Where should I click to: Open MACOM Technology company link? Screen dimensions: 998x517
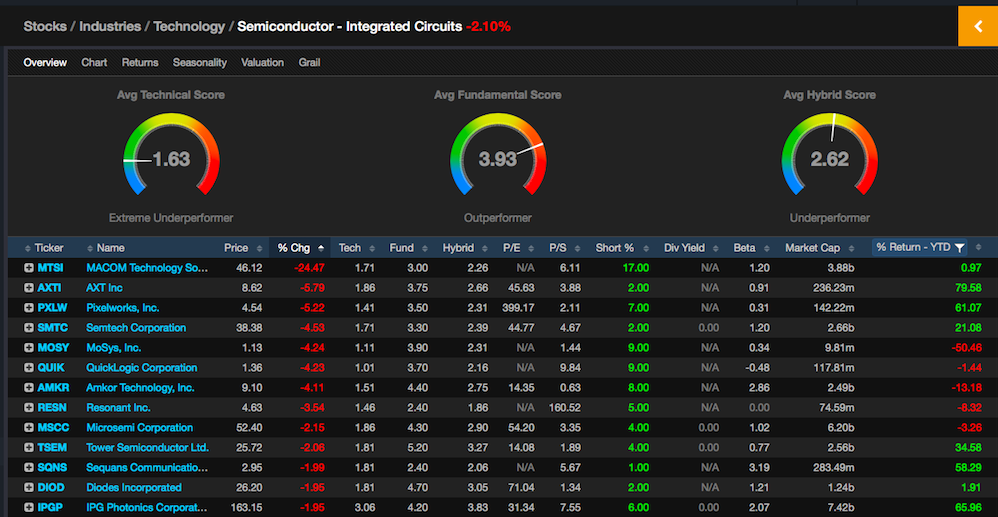(x=147, y=268)
